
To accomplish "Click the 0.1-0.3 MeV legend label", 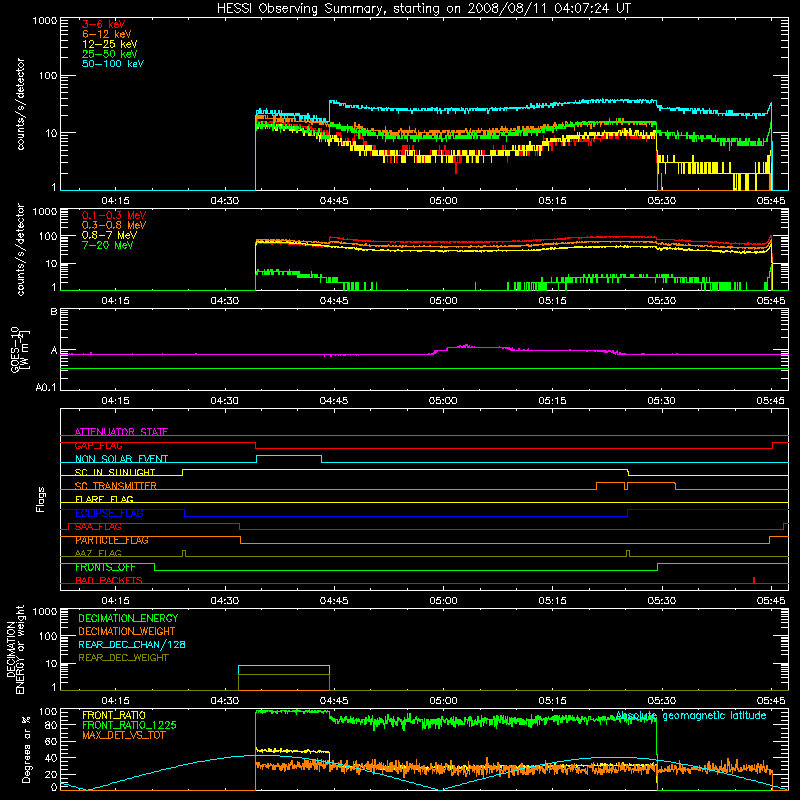I will [114, 215].
